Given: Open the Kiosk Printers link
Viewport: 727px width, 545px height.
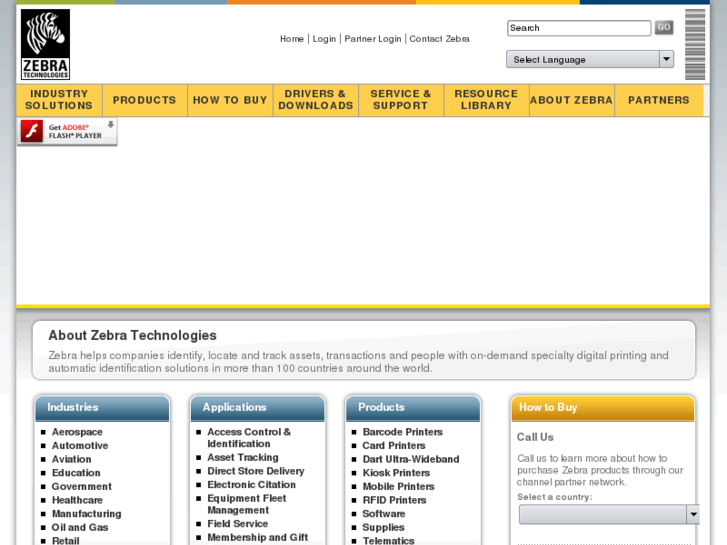Looking at the screenshot, I should point(396,473).
